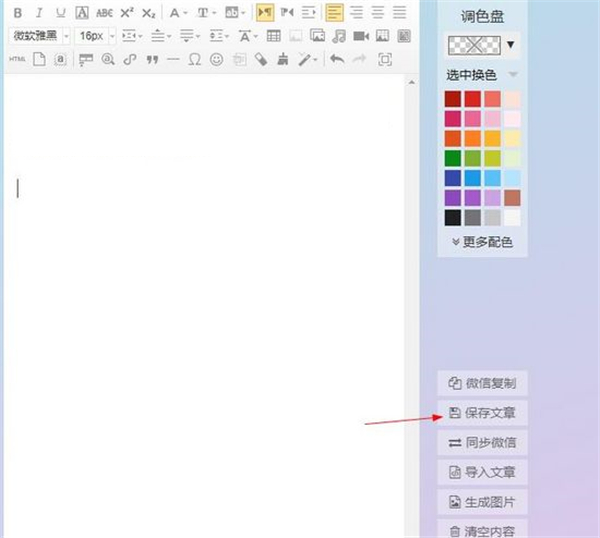Insert a table into the article
Screen dimensions: 600x538
[x=273, y=36]
